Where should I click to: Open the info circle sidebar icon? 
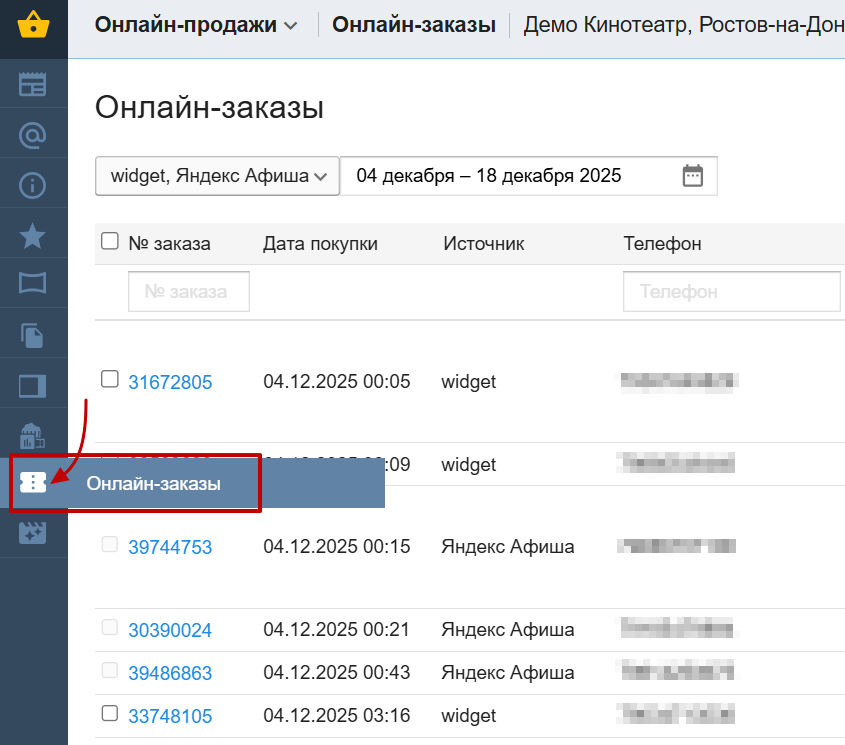[33, 184]
